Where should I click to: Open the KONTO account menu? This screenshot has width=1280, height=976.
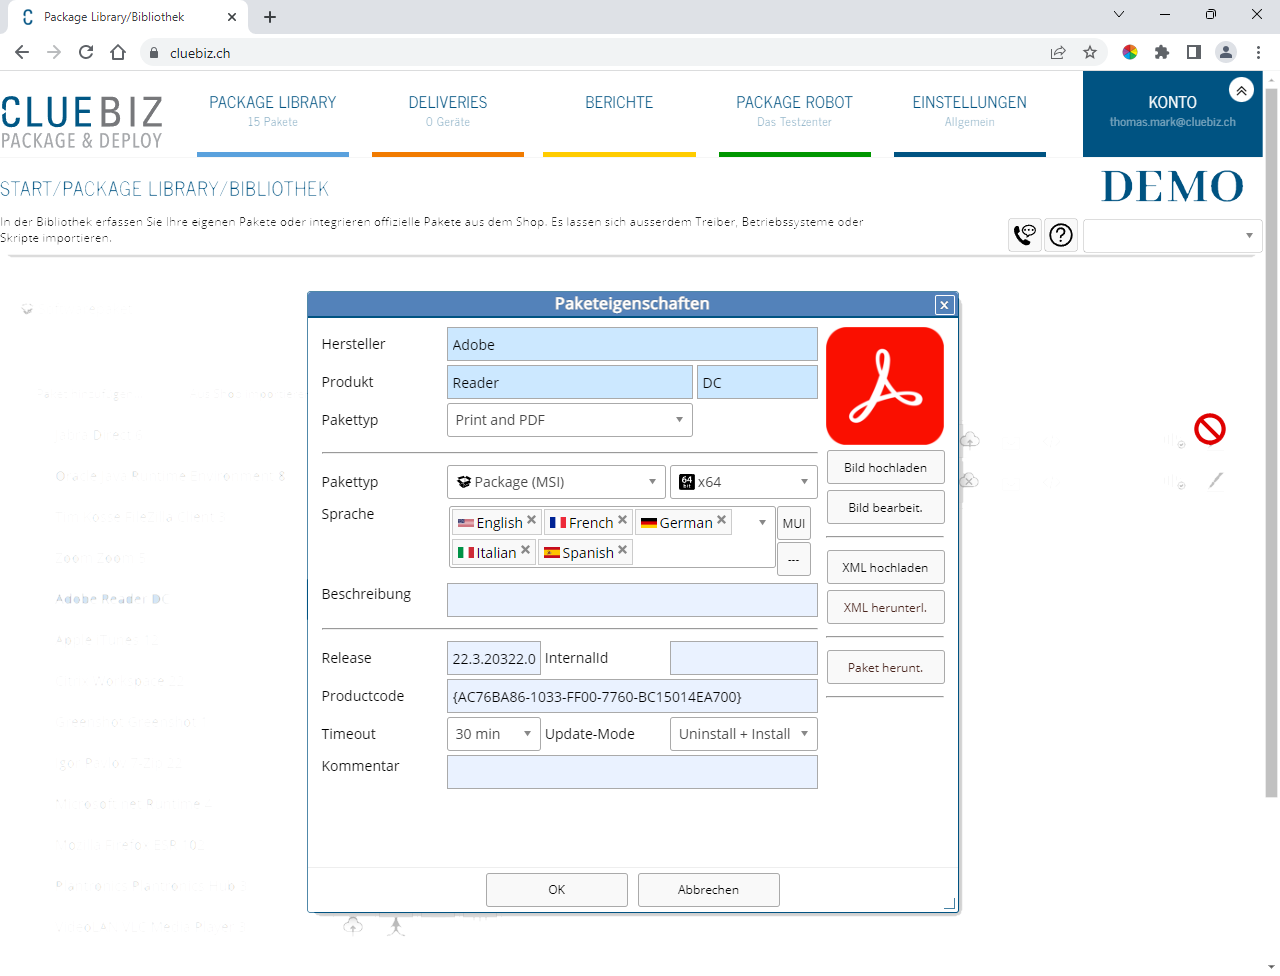[1173, 114]
